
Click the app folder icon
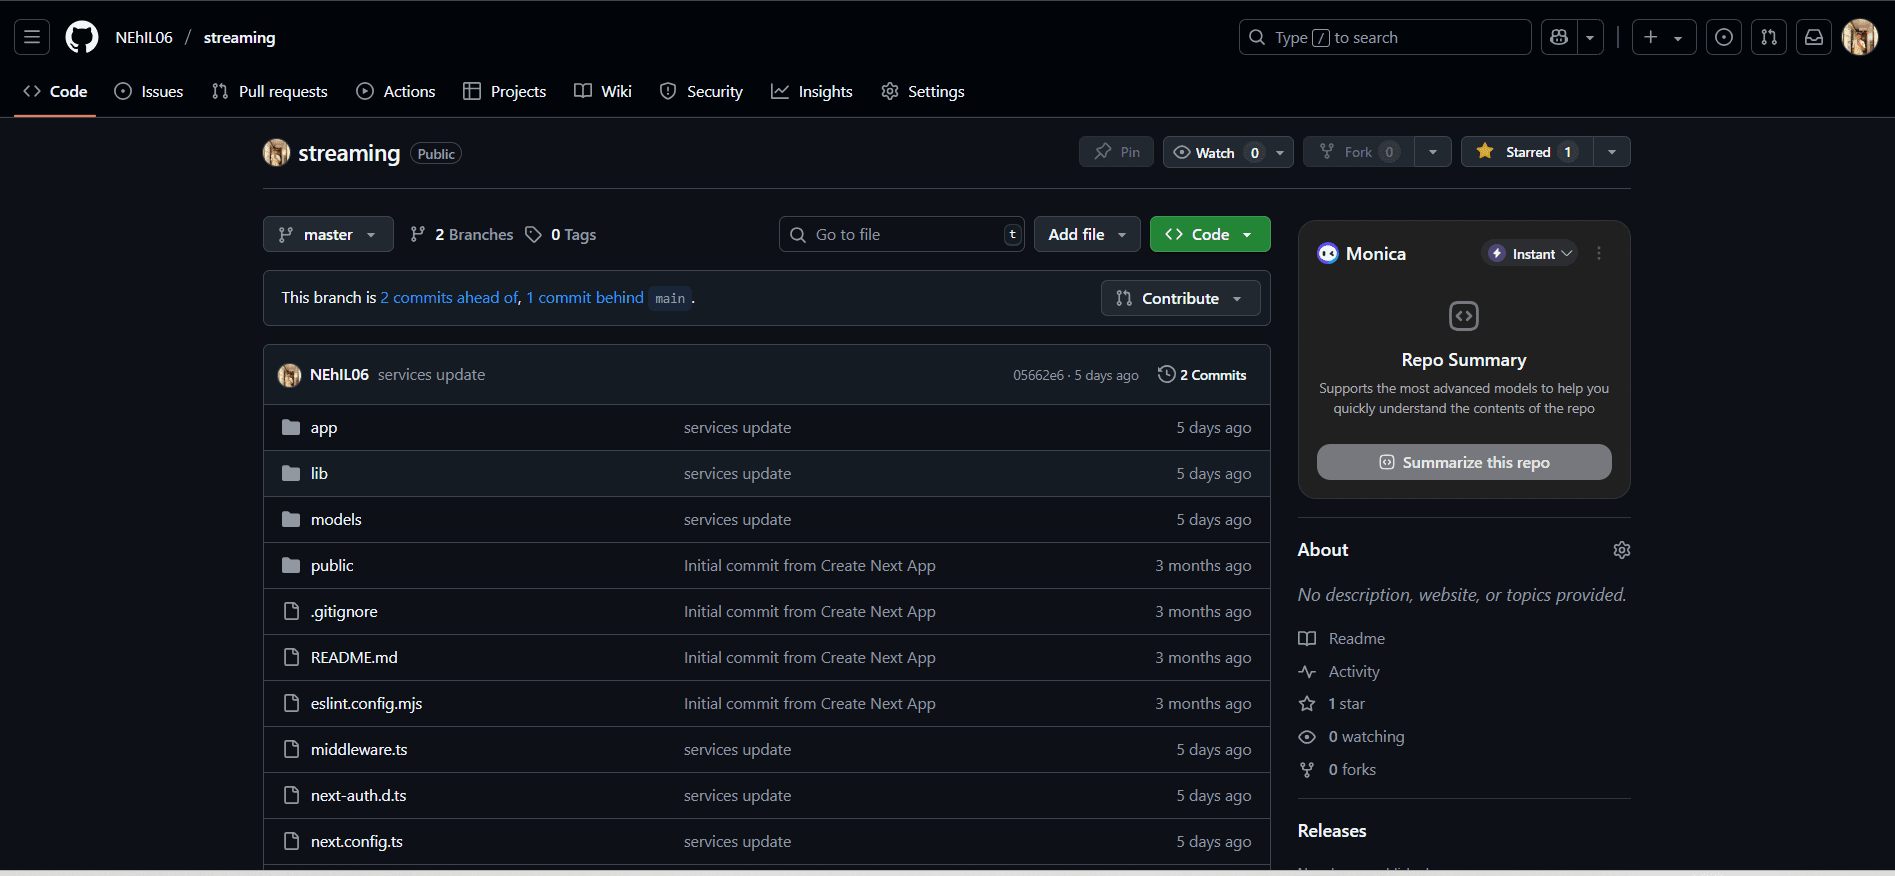tap(291, 427)
